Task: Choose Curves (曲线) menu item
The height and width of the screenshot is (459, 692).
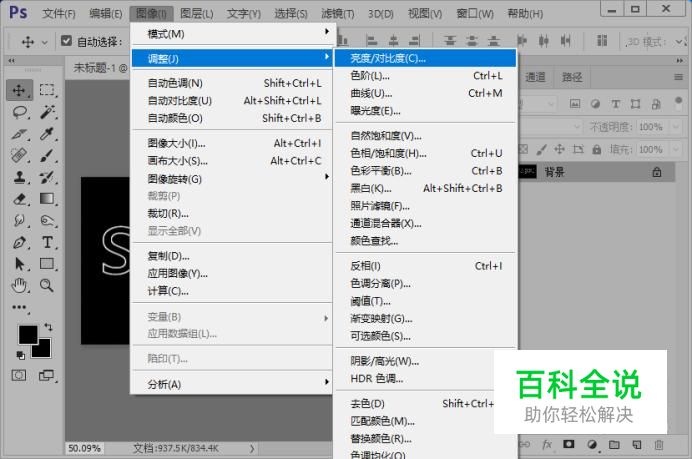Action: pyautogui.click(x=425, y=93)
